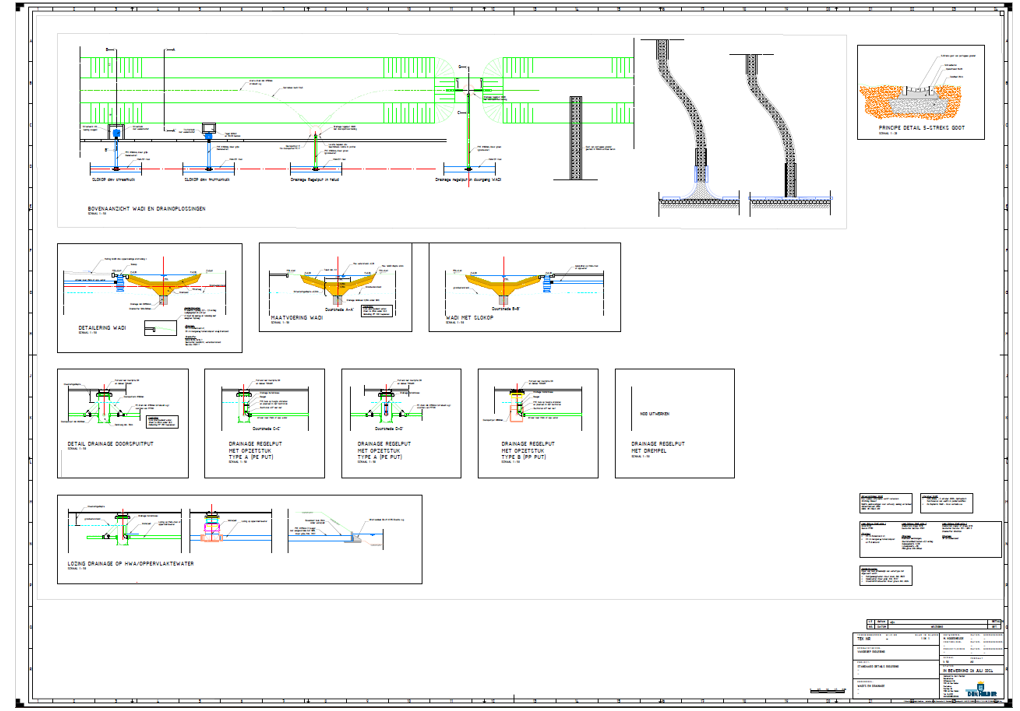
Task: Click the NOG UITWERKEN note text
Action: [x=654, y=414]
